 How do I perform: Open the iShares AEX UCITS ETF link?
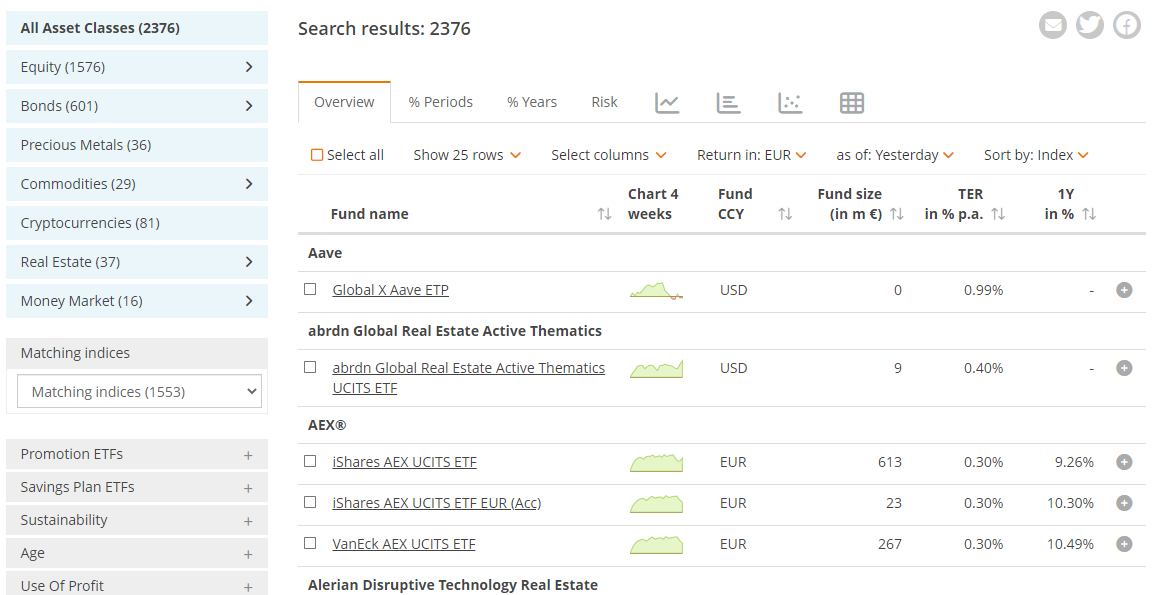(x=405, y=462)
